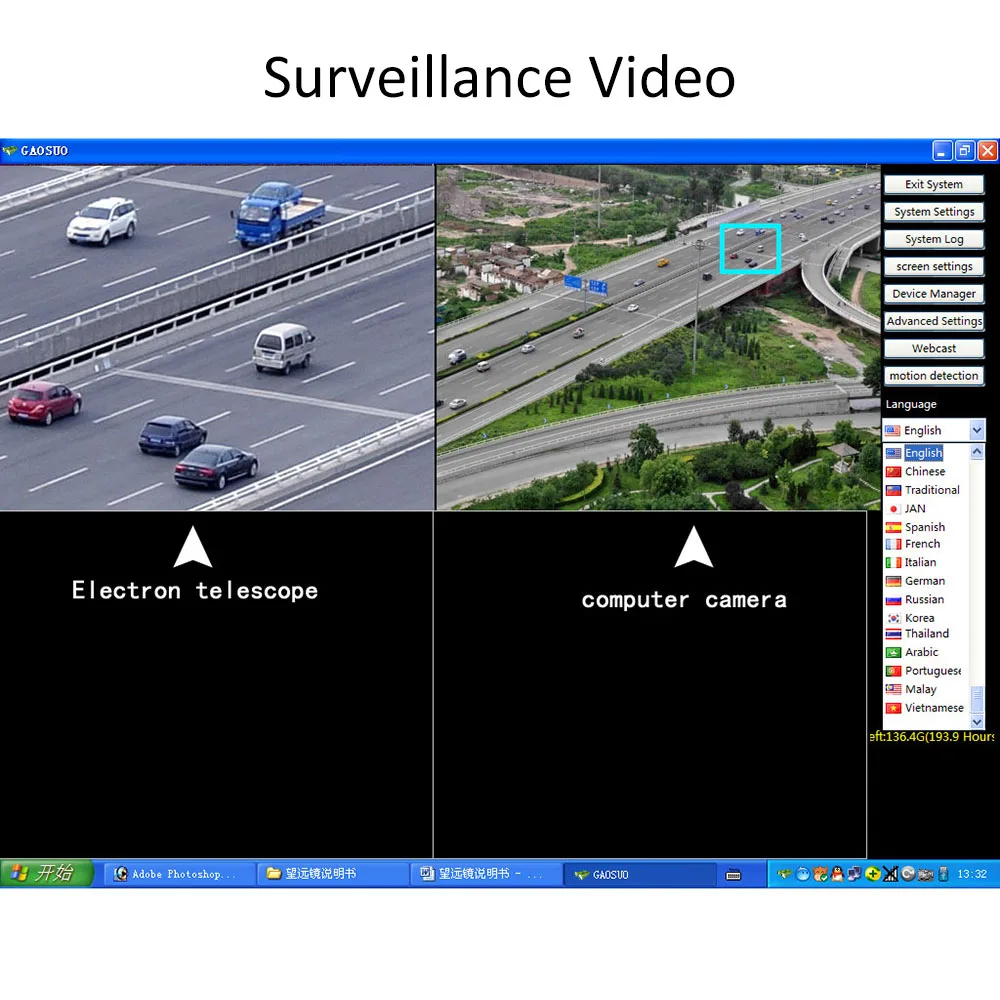Select Malay in the language list
The width and height of the screenshot is (1000, 1000).
[925, 689]
